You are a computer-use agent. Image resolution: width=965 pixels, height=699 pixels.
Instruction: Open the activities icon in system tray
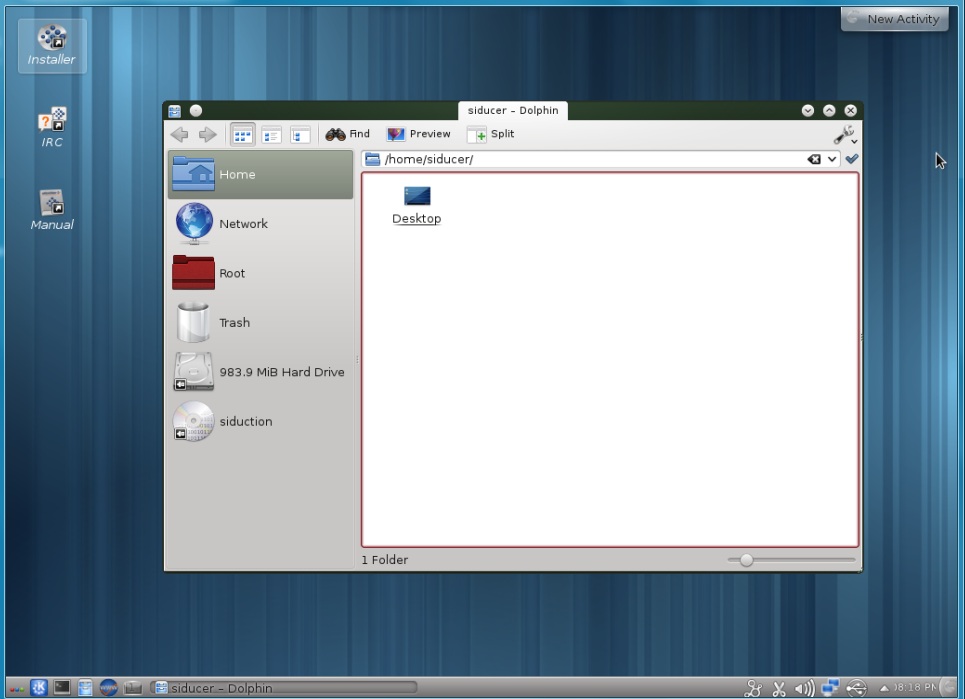click(753, 688)
